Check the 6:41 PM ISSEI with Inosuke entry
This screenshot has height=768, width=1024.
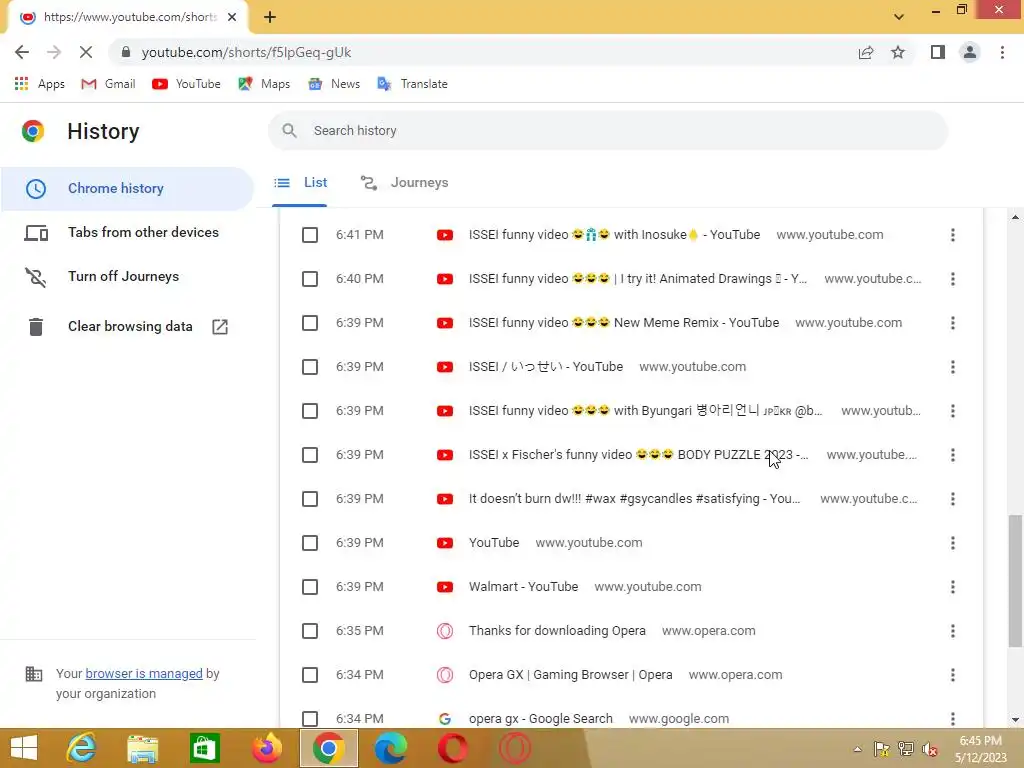(310, 235)
